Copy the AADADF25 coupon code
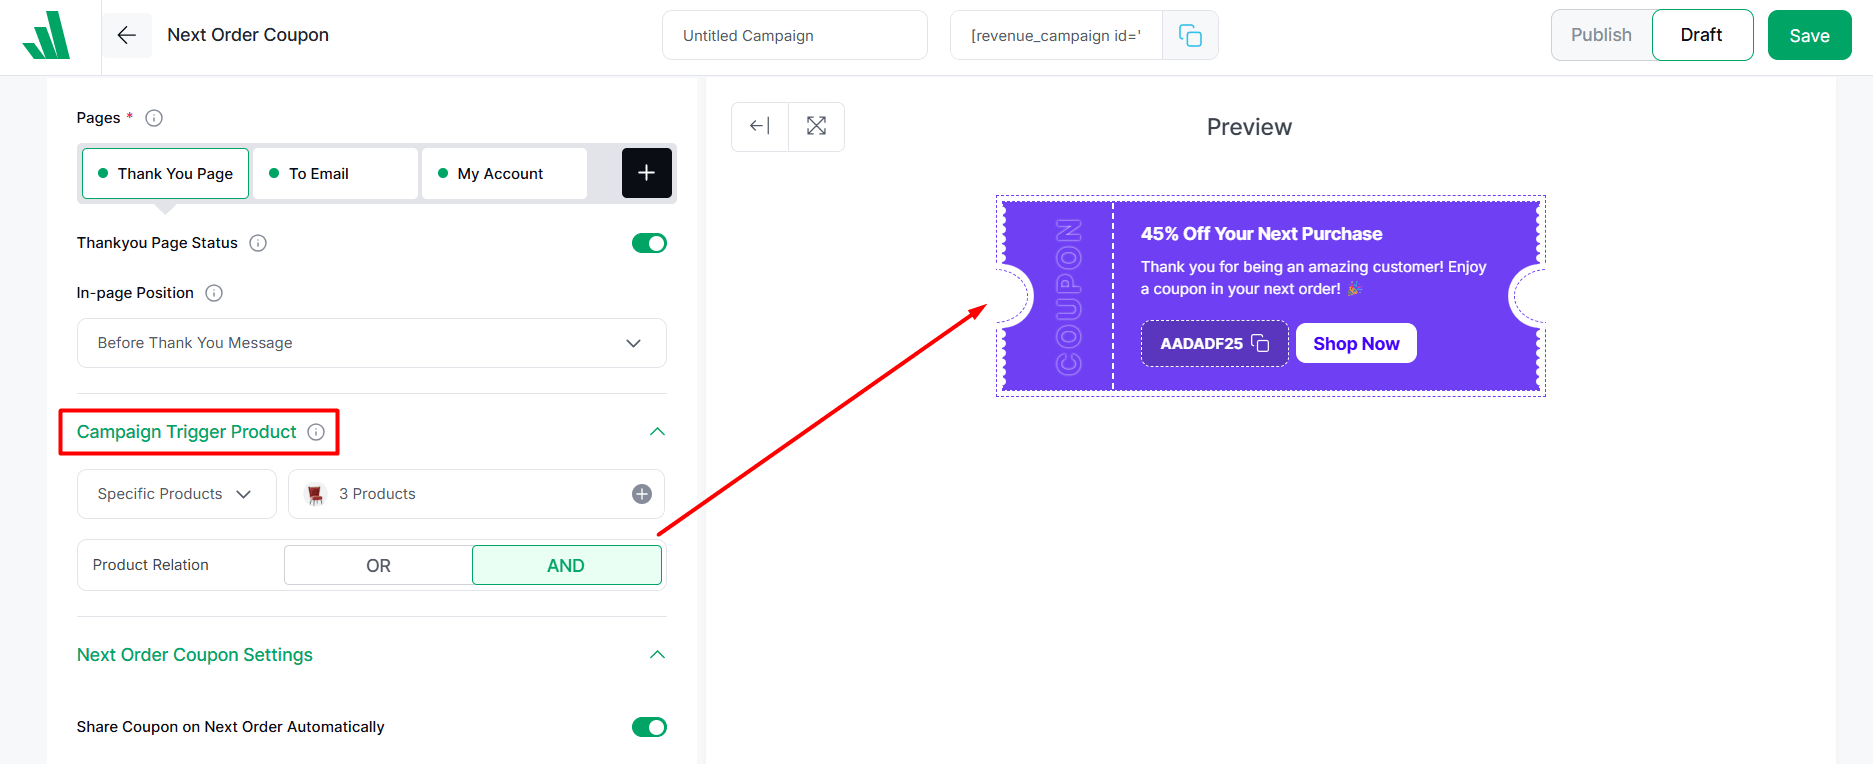 1260,343
